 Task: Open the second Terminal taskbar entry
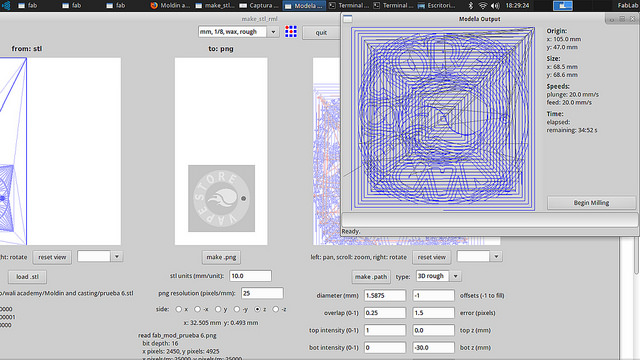click(x=393, y=5)
